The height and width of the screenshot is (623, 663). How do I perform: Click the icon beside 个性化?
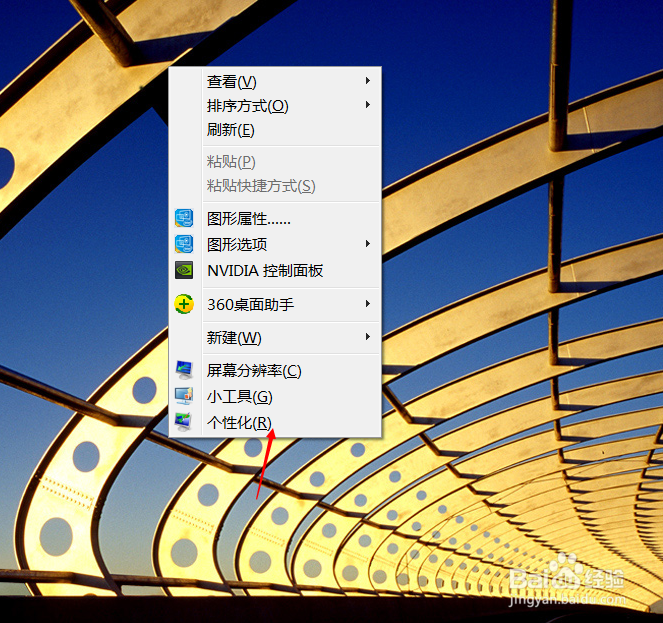click(184, 421)
